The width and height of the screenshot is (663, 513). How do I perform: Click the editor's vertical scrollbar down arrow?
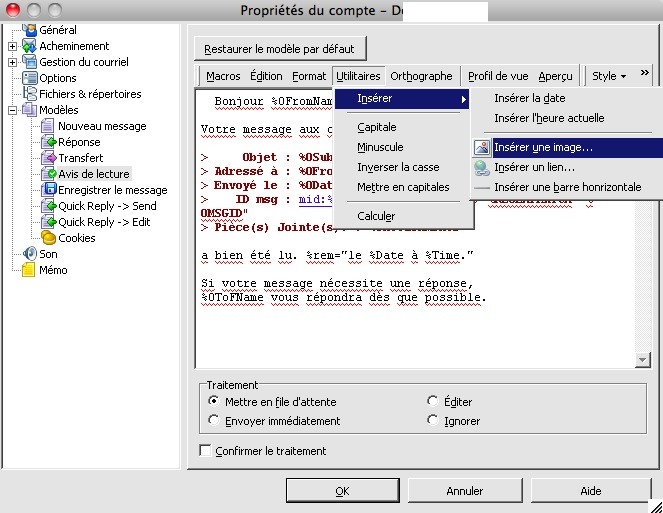click(x=643, y=360)
